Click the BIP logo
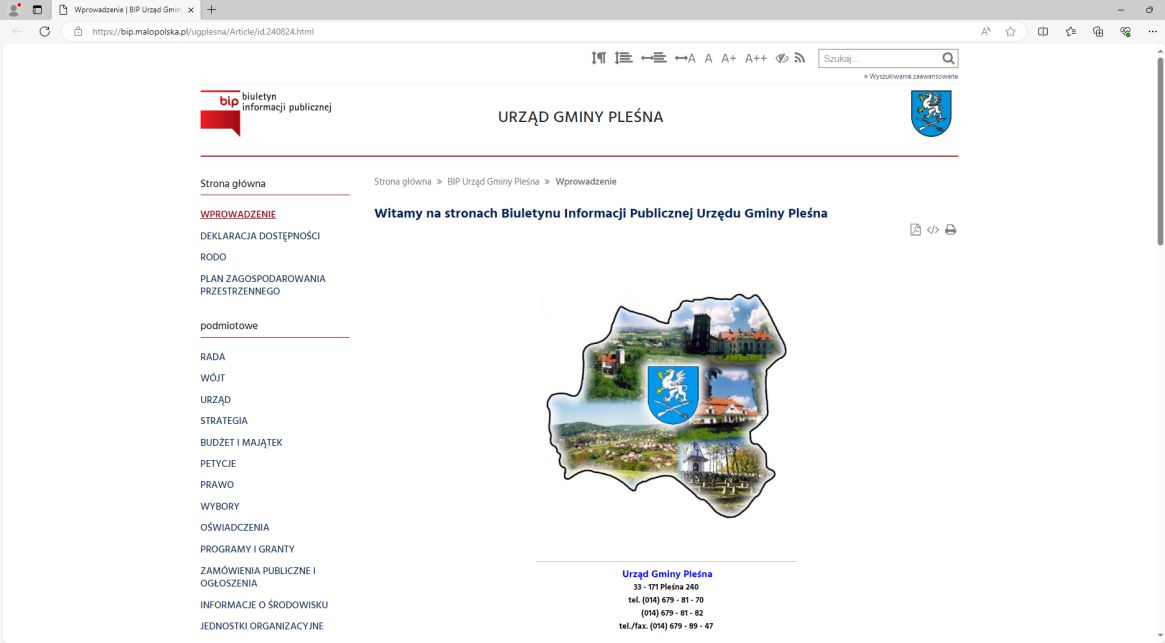The width and height of the screenshot is (1165, 643). click(x=265, y=113)
